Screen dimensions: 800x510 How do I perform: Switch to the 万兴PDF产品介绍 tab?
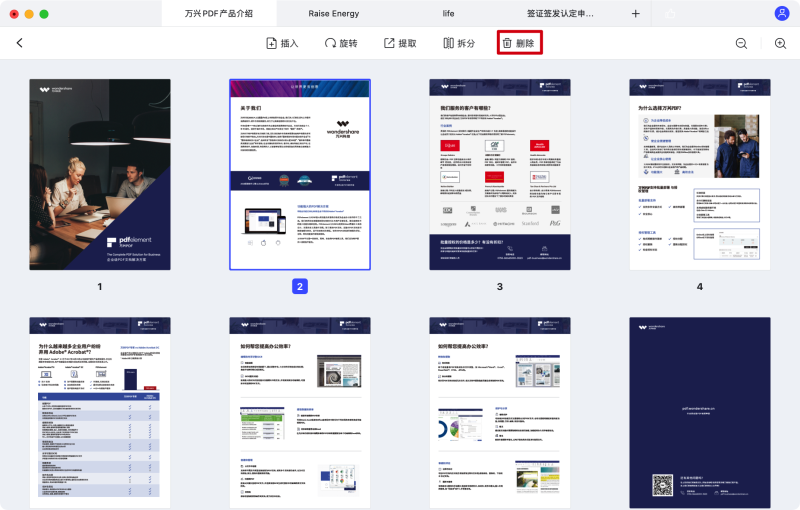217,14
